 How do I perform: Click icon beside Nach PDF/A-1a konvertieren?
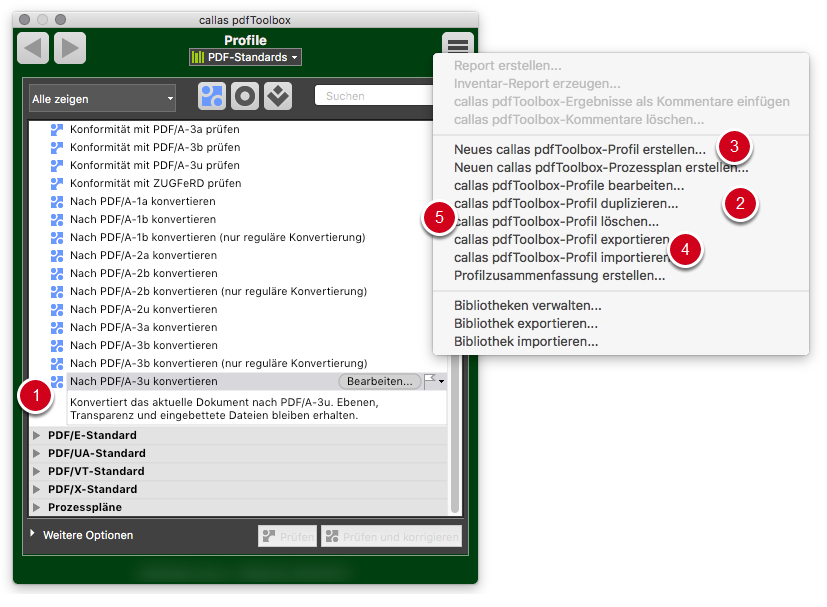coord(56,201)
